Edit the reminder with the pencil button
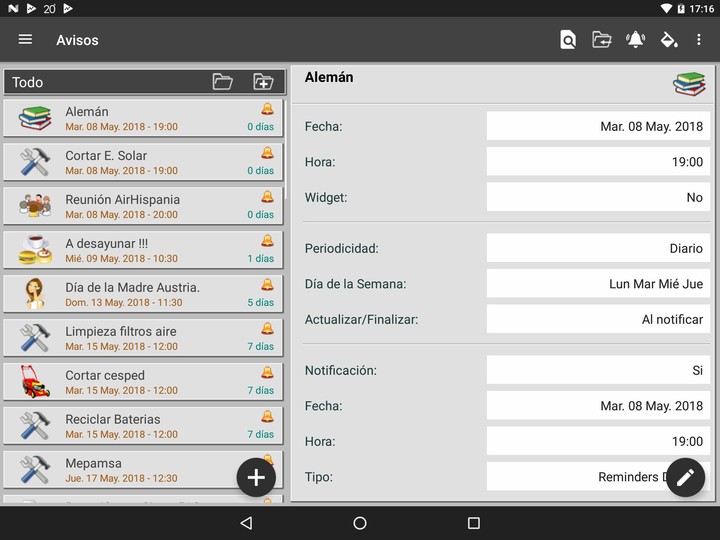The height and width of the screenshot is (540, 720). click(x=686, y=478)
